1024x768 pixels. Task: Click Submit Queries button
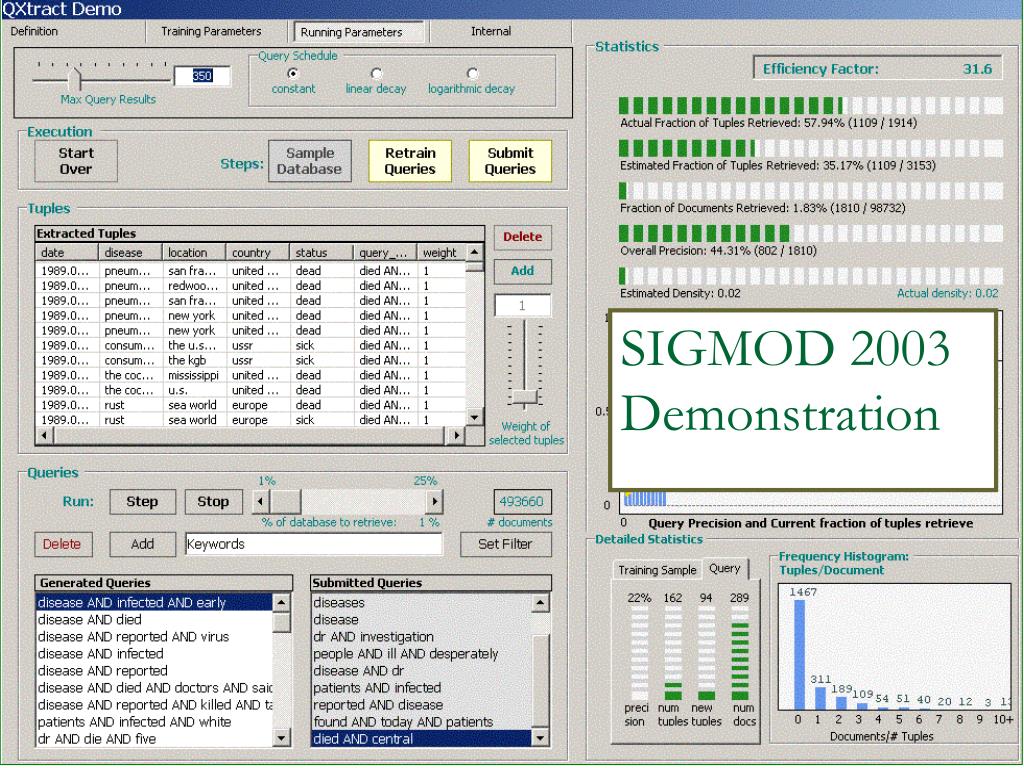(510, 161)
